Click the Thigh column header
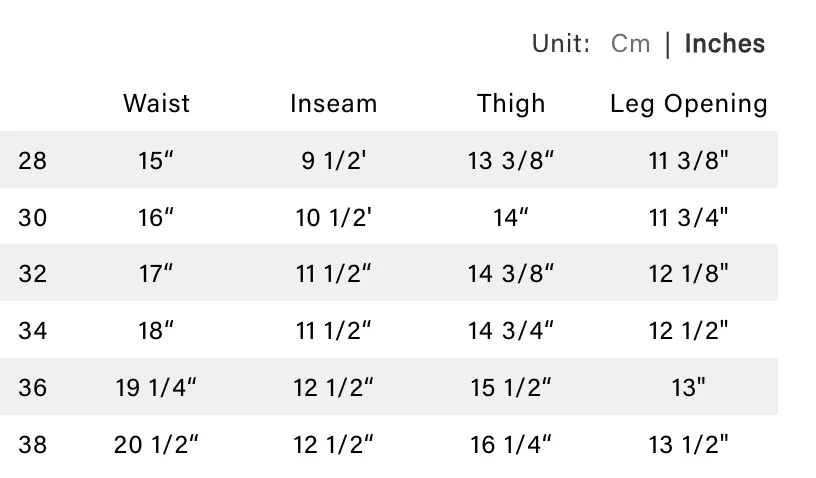 click(511, 104)
